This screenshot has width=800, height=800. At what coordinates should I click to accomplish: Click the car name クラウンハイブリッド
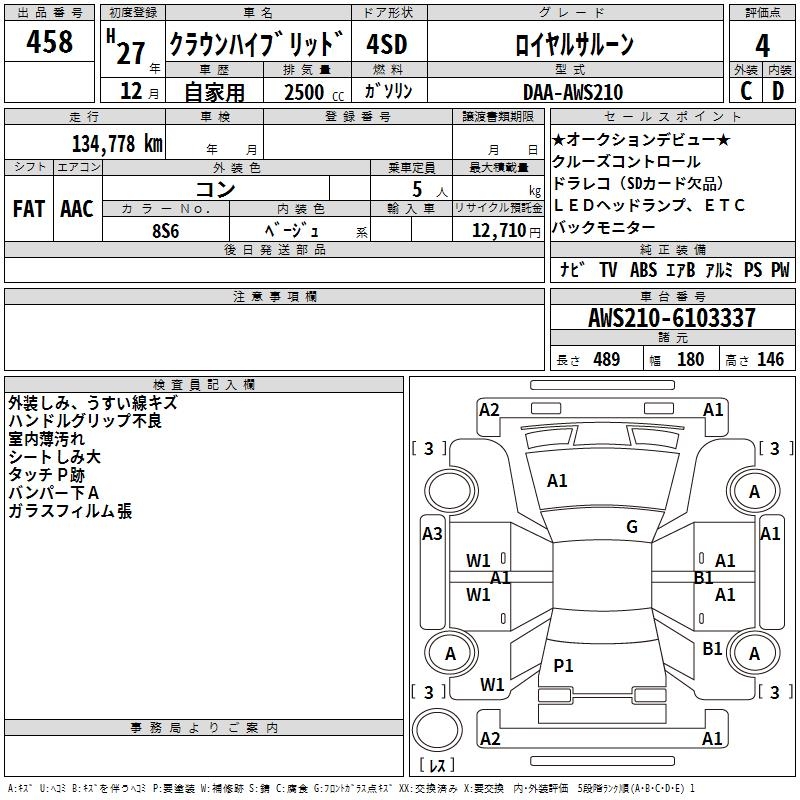256,44
